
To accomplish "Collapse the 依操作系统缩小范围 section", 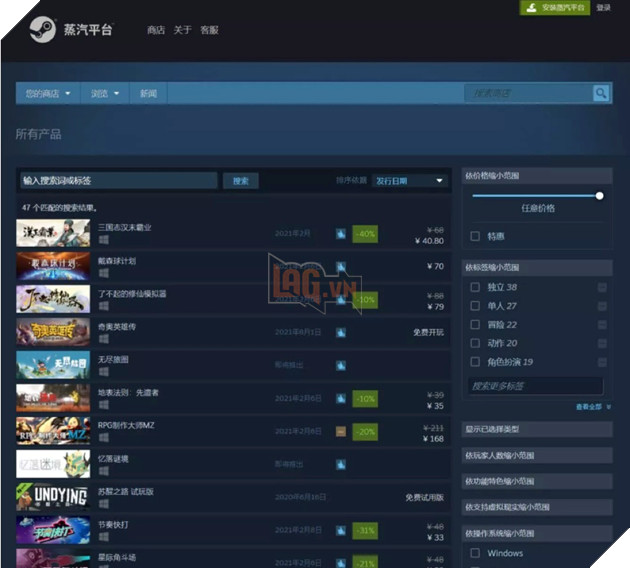I will coord(537,533).
